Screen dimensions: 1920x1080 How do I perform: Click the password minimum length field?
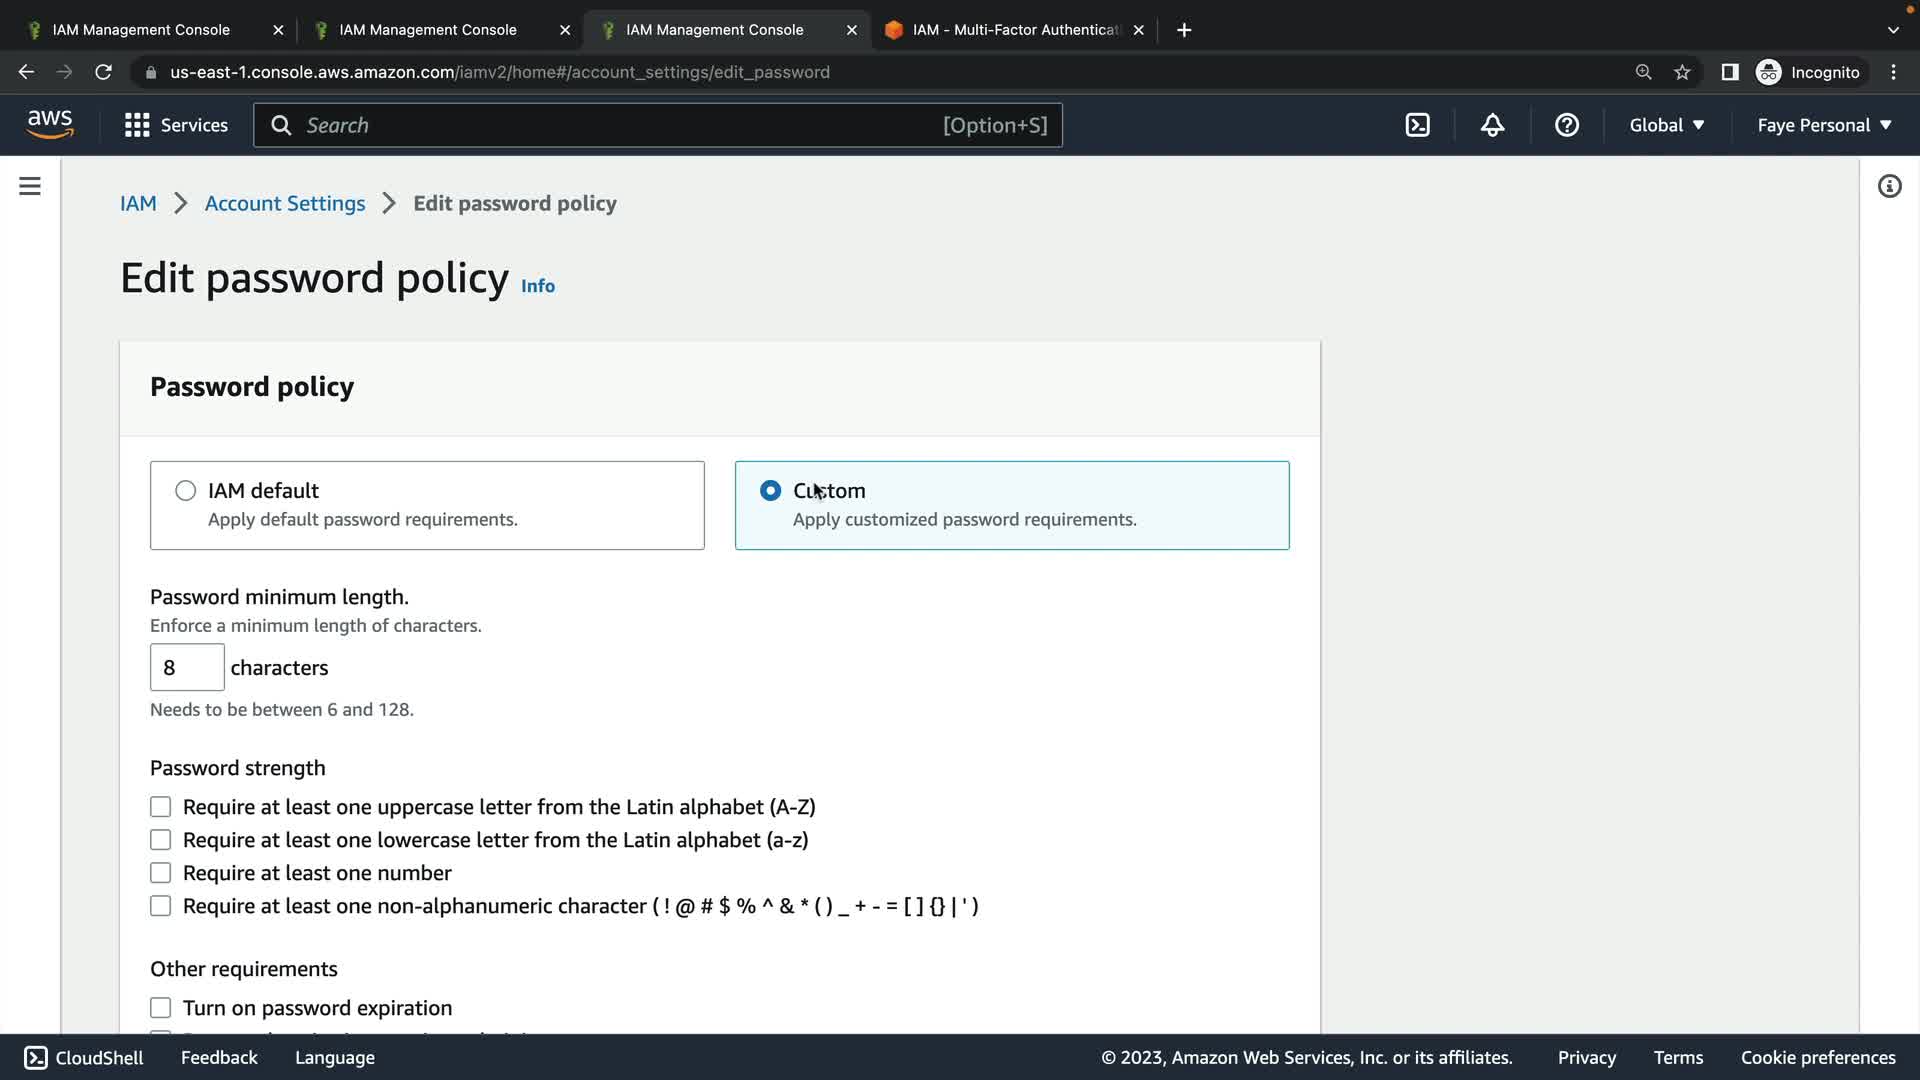(187, 668)
